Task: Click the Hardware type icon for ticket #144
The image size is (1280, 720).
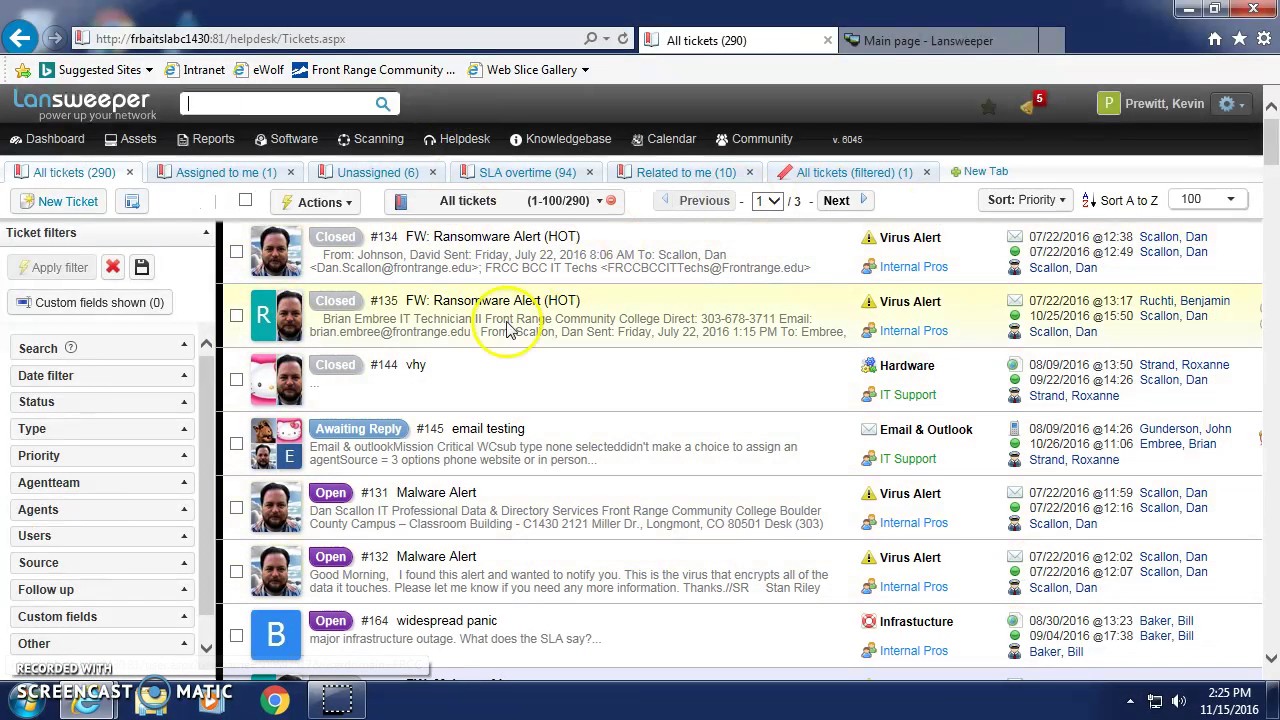Action: click(868, 365)
